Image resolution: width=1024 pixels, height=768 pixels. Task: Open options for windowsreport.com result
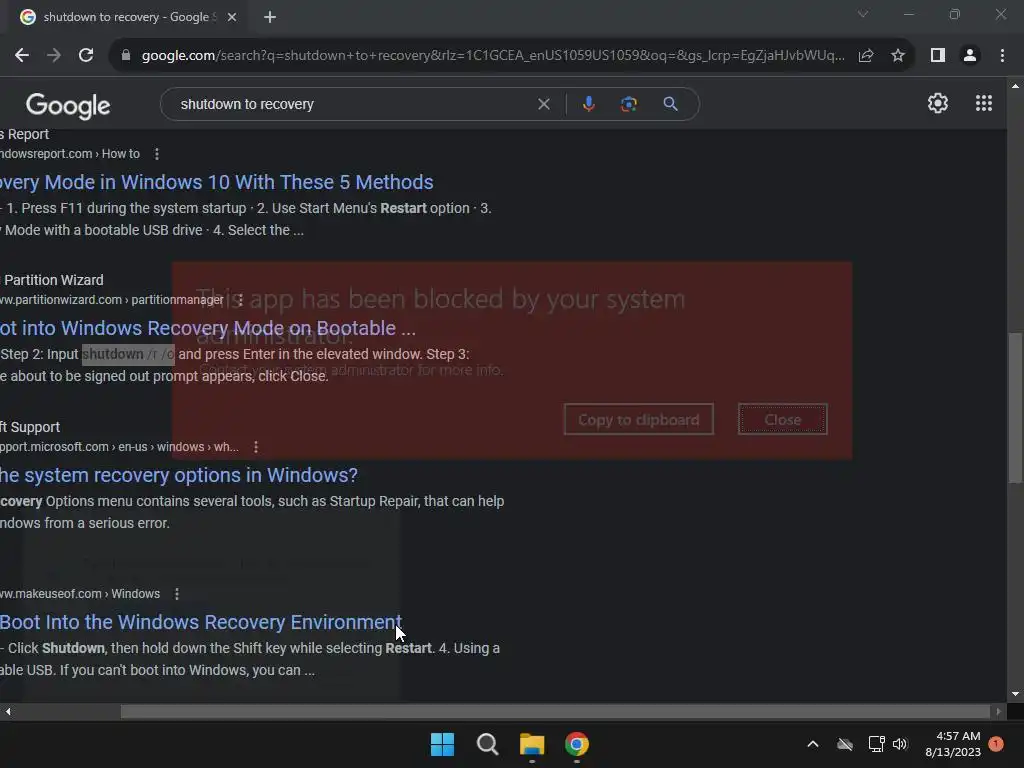pos(157,154)
